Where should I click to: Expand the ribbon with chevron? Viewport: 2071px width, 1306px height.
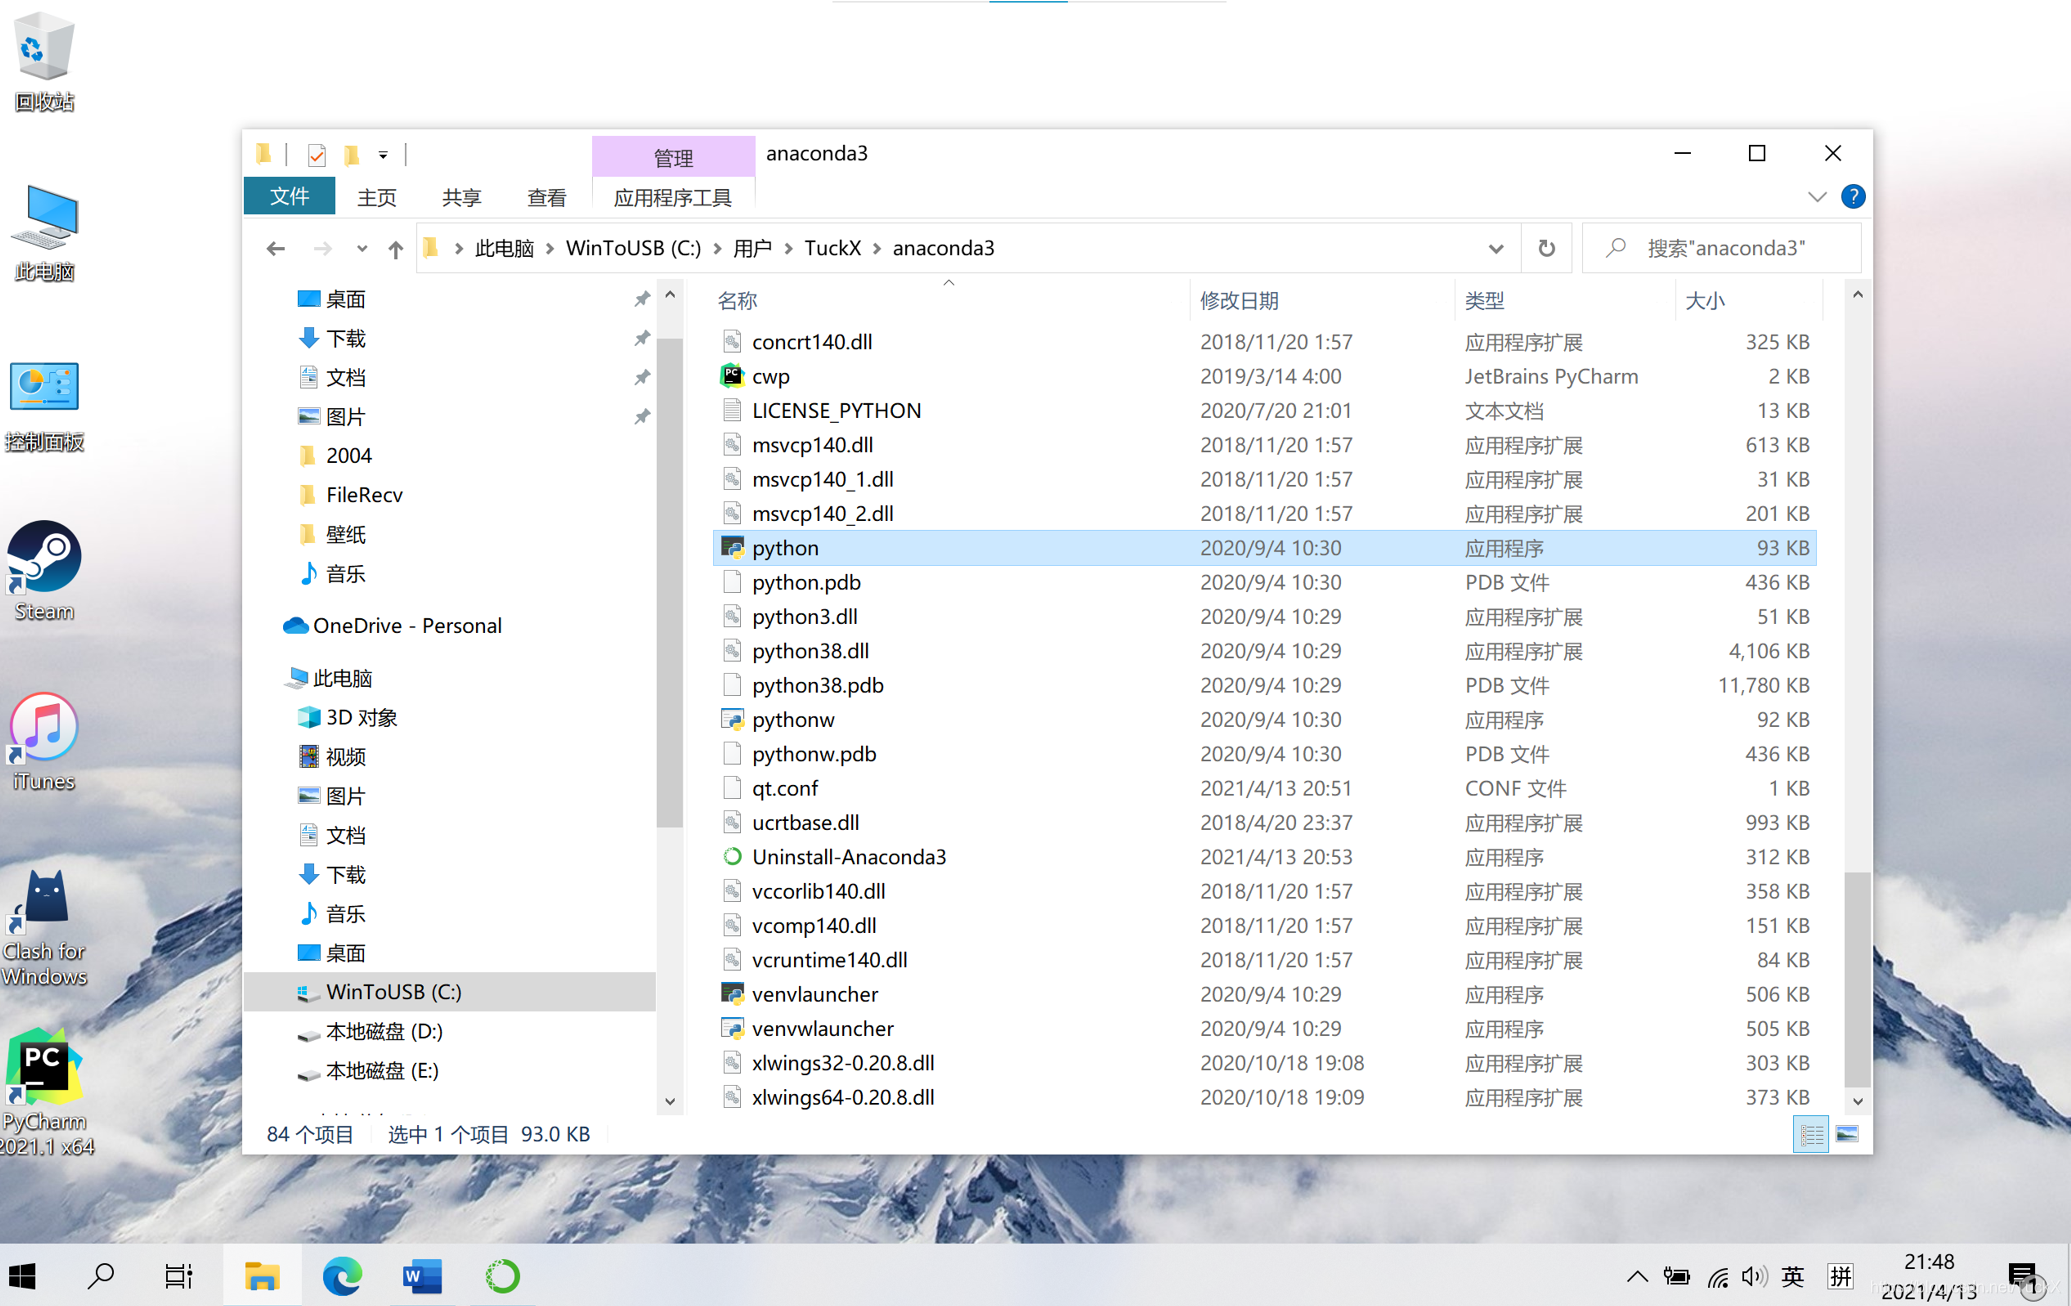[x=1817, y=197]
